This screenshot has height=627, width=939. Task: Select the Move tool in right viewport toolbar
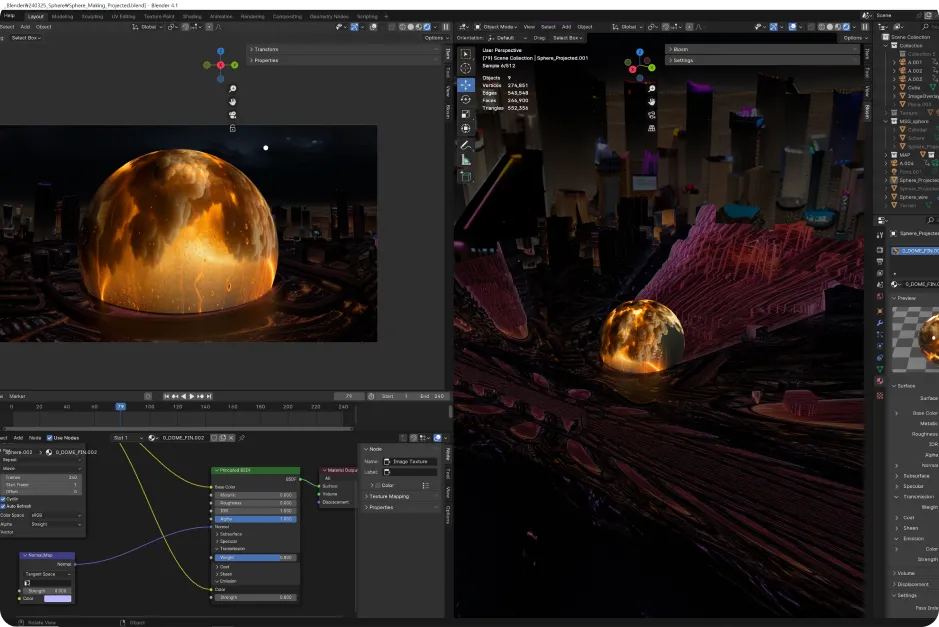tap(465, 85)
